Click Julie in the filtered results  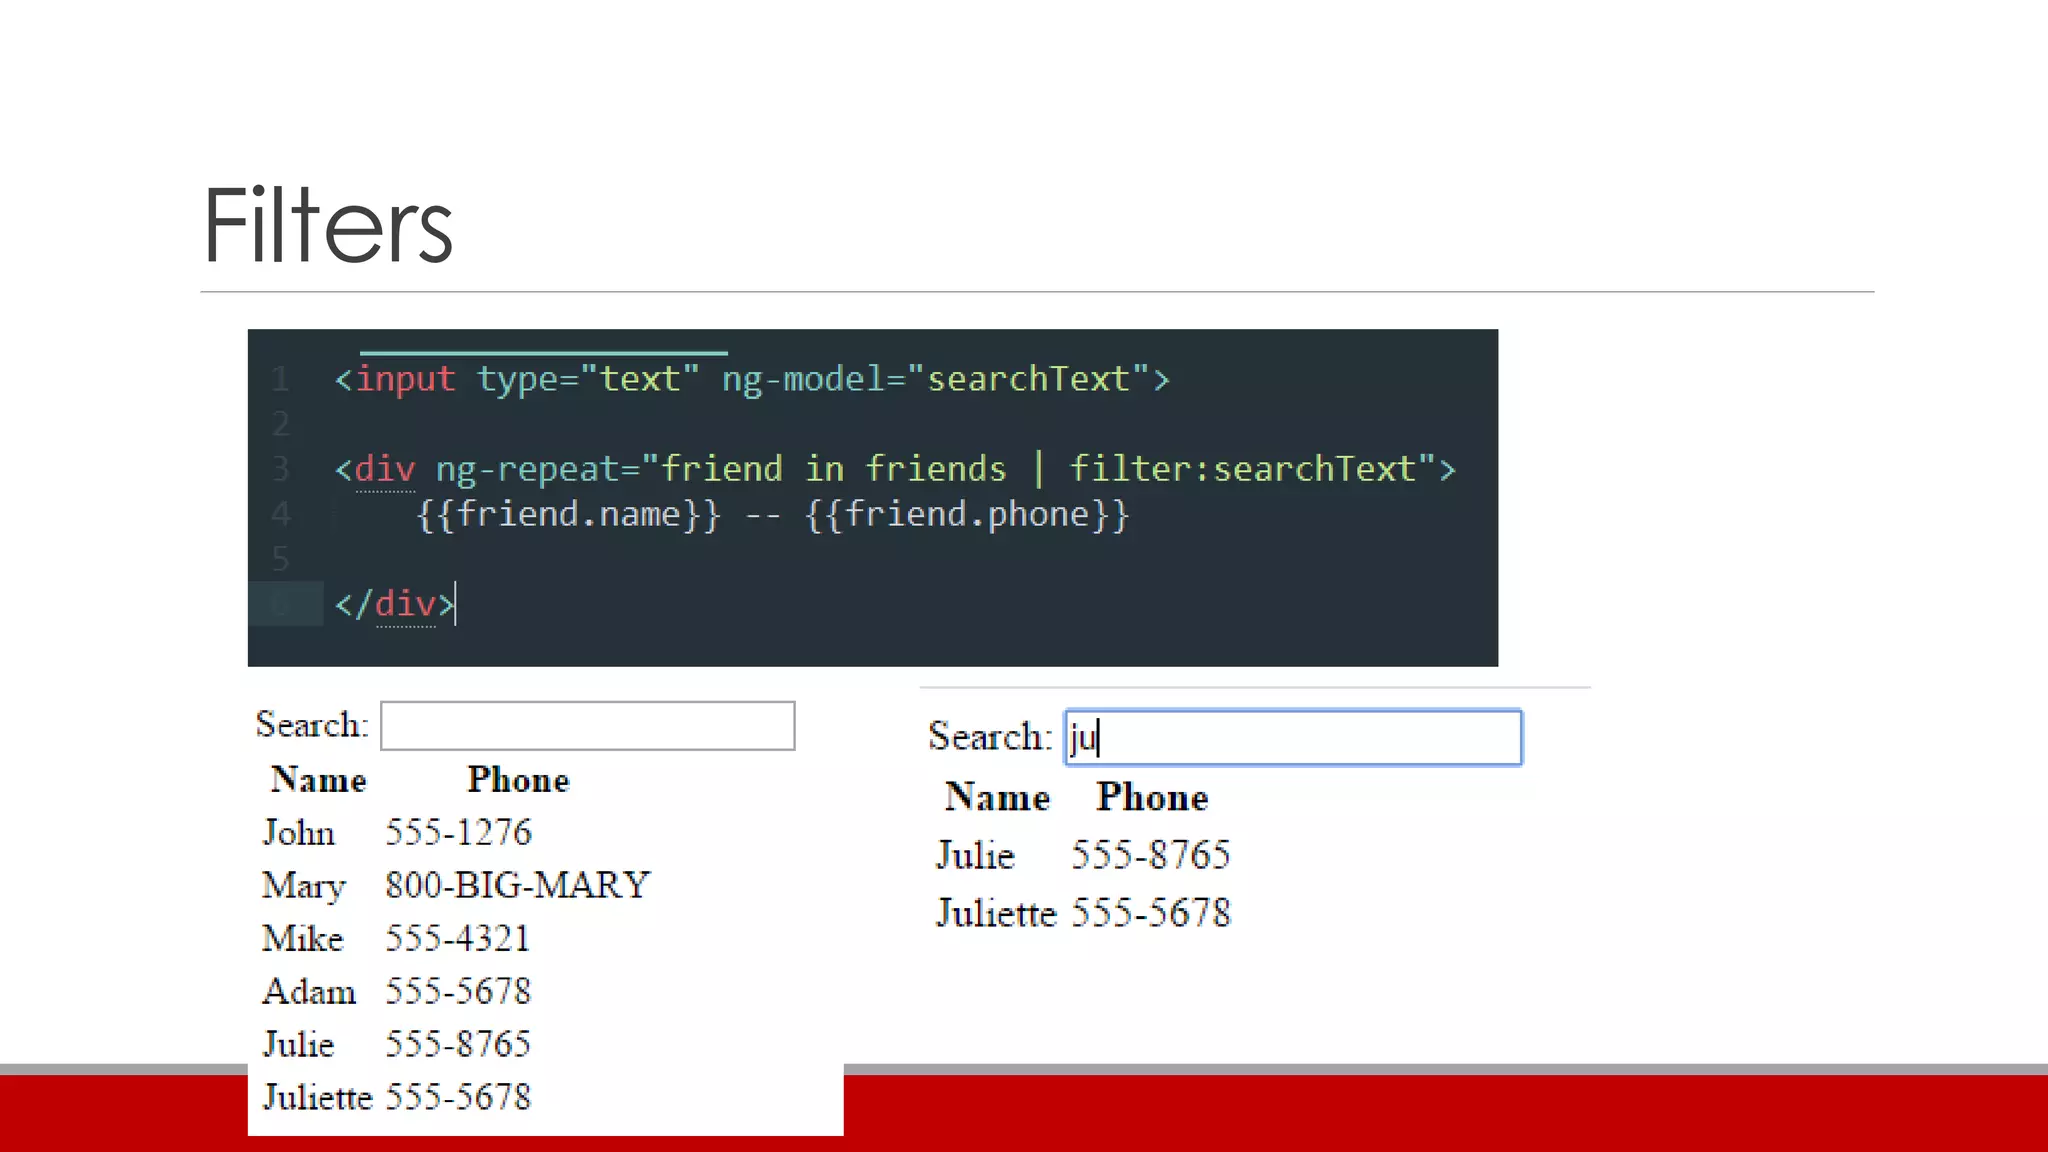975,855
